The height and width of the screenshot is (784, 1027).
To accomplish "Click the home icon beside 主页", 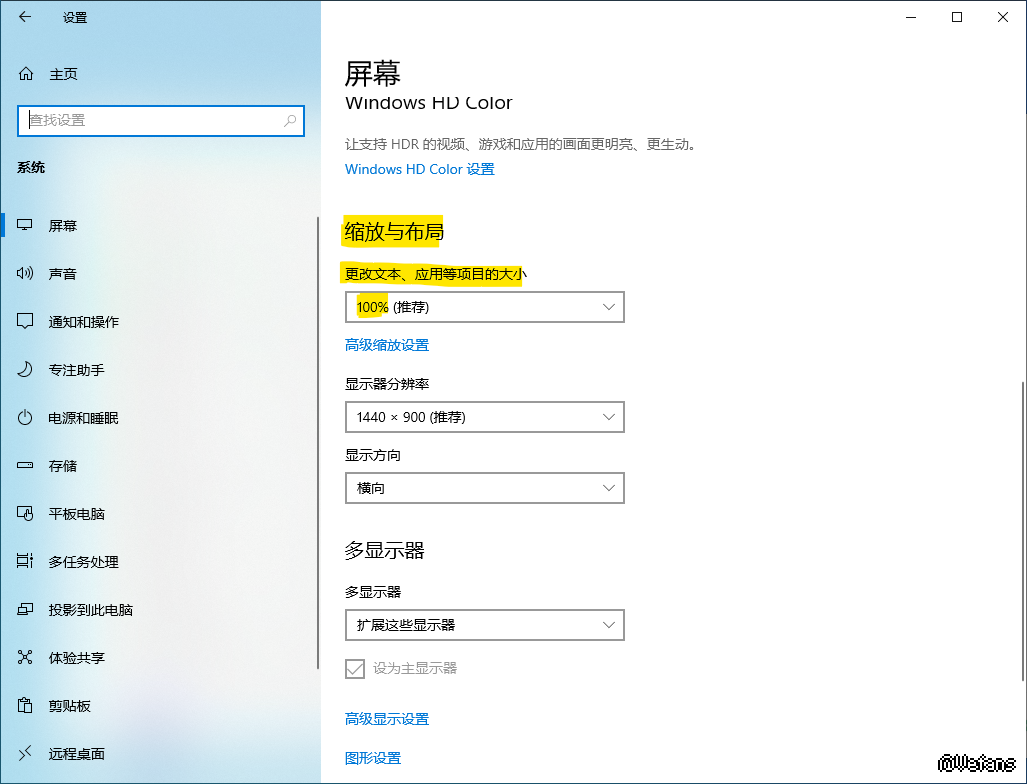I will pyautogui.click(x=26, y=73).
